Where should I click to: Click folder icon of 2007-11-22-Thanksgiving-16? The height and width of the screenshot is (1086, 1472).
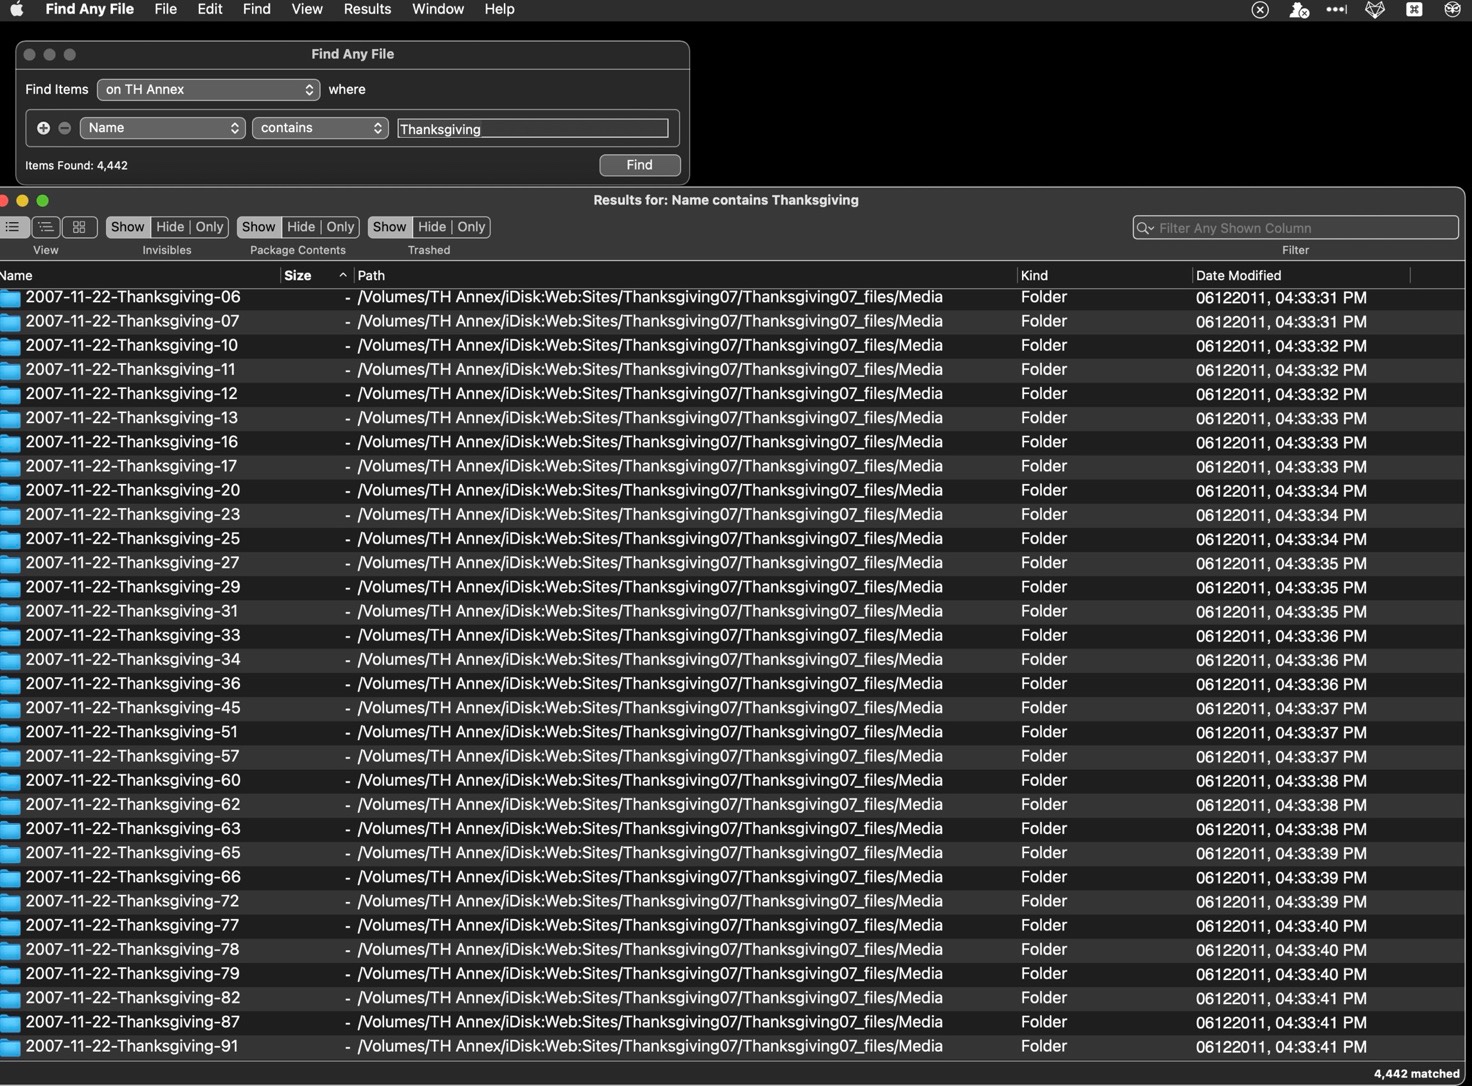click(x=10, y=443)
